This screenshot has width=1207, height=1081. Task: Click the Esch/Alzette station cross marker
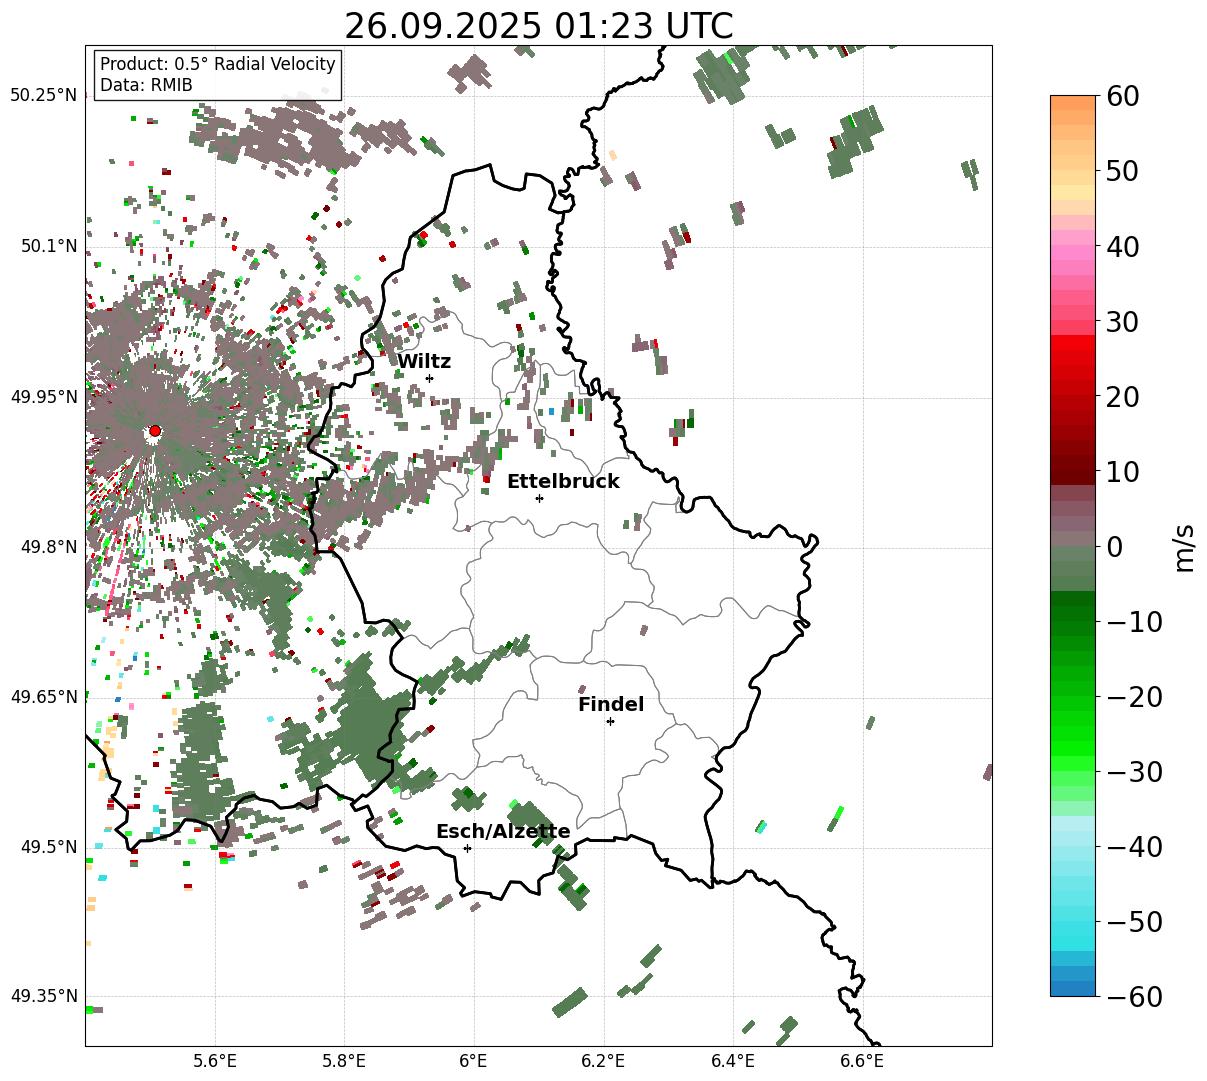(467, 848)
